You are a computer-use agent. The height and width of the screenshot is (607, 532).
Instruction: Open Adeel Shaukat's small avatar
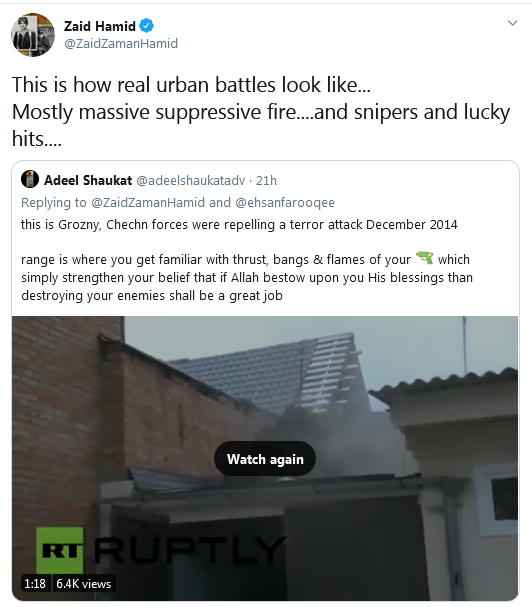click(30, 180)
